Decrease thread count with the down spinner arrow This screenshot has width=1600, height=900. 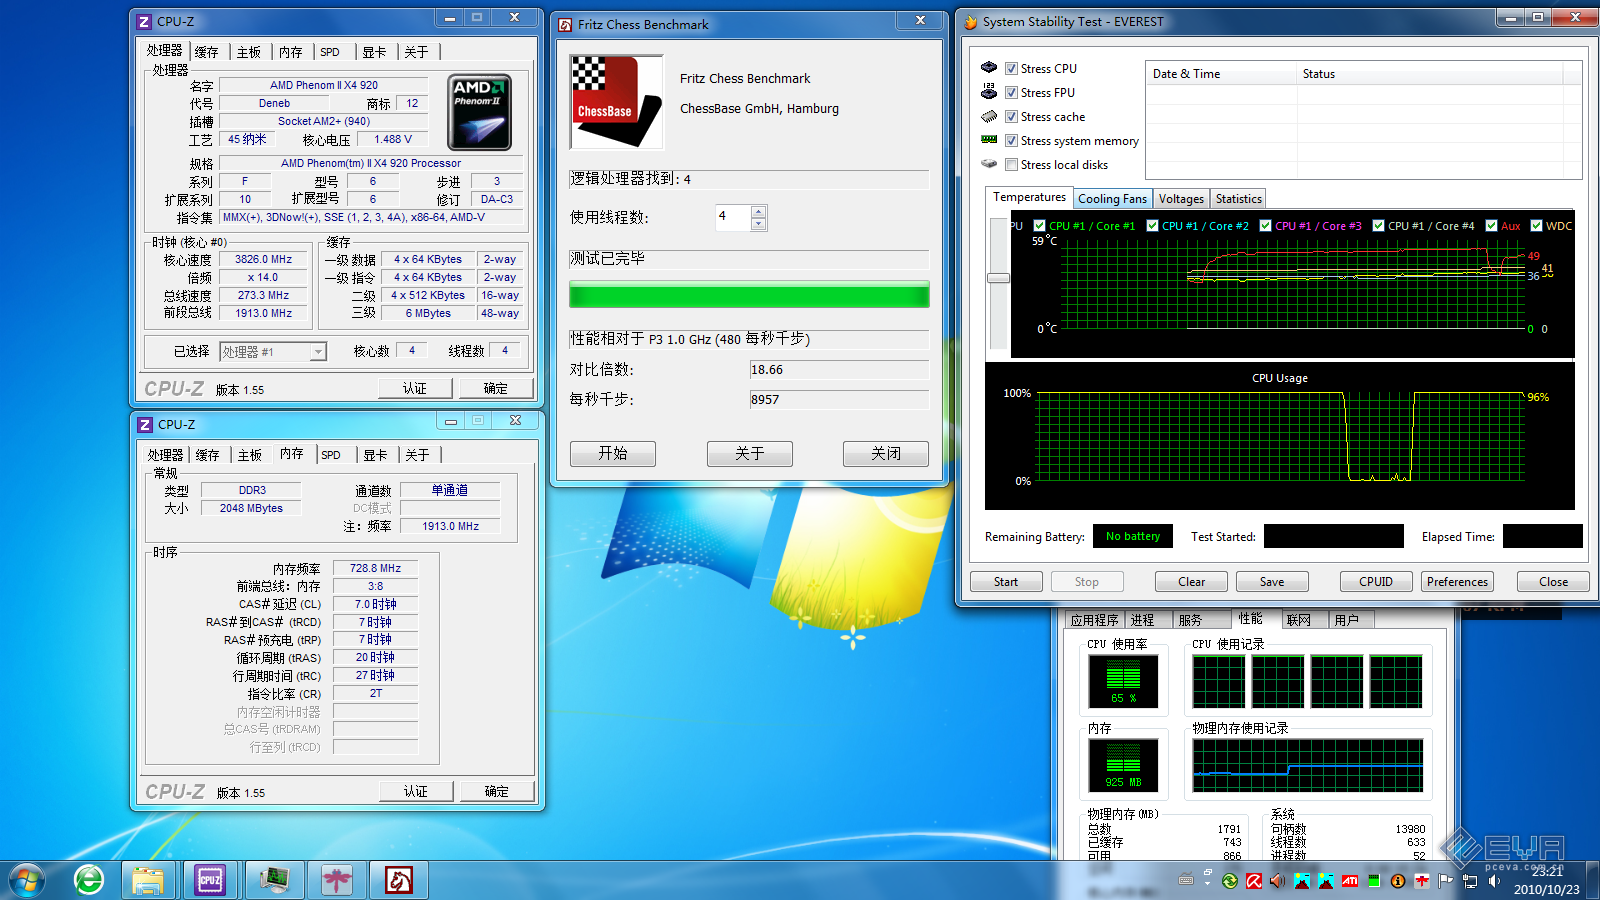pyautogui.click(x=758, y=224)
